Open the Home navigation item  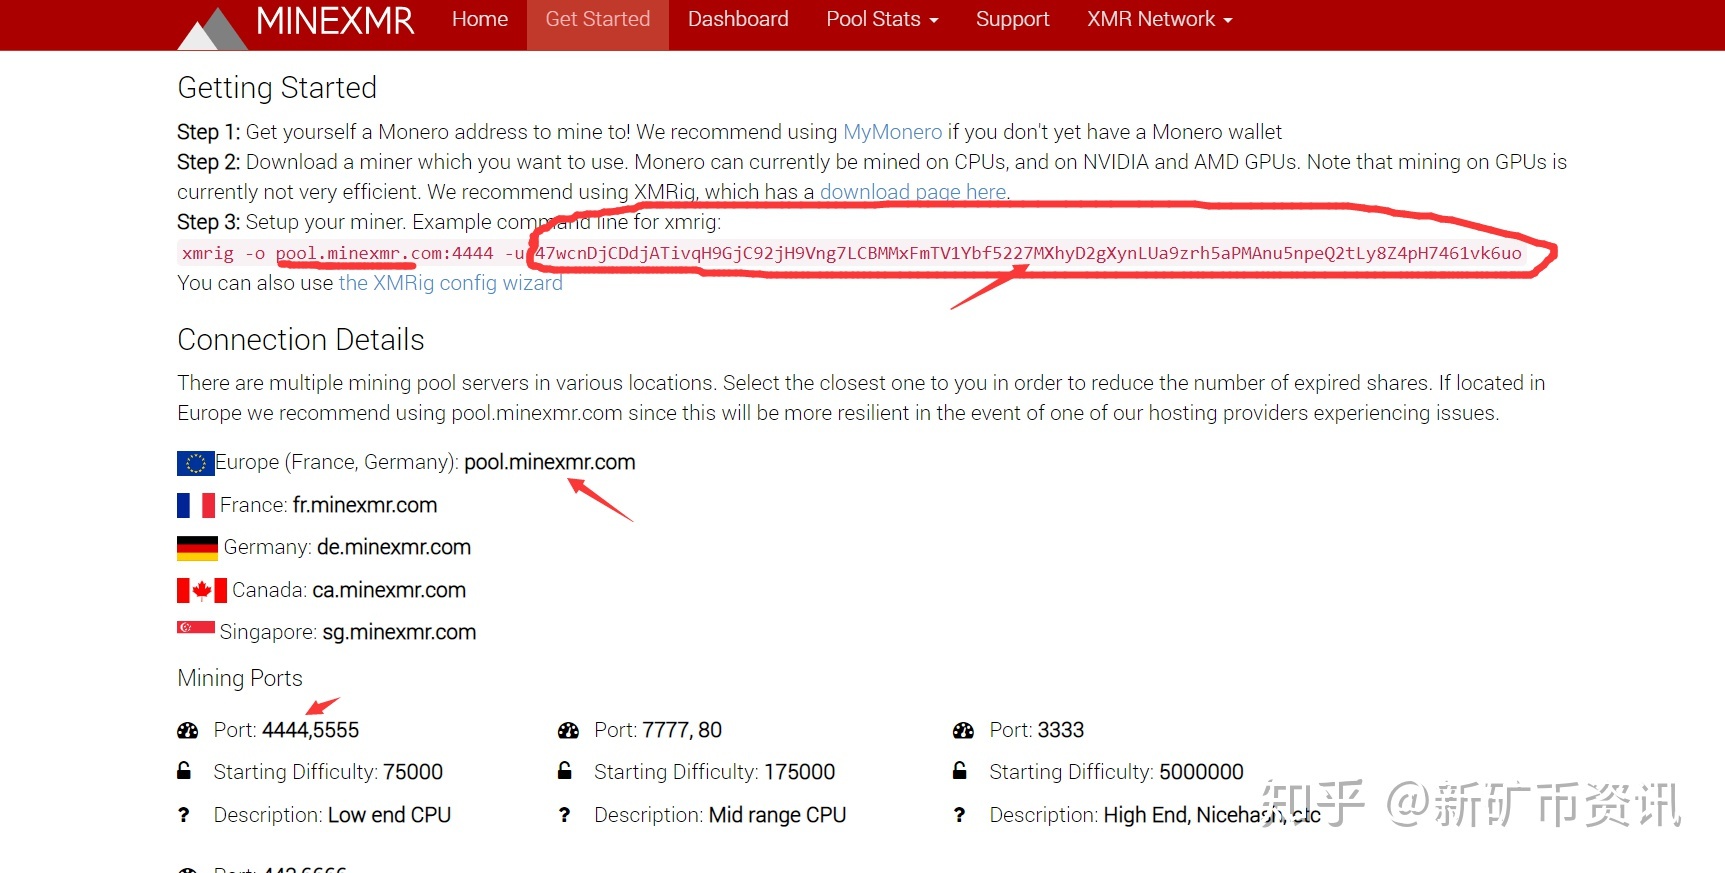coord(480,20)
